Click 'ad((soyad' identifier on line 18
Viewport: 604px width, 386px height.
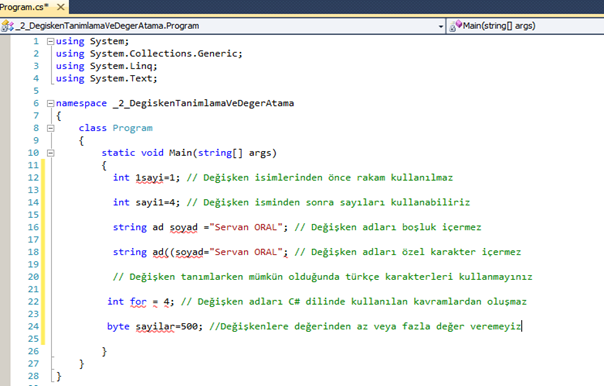(178, 252)
